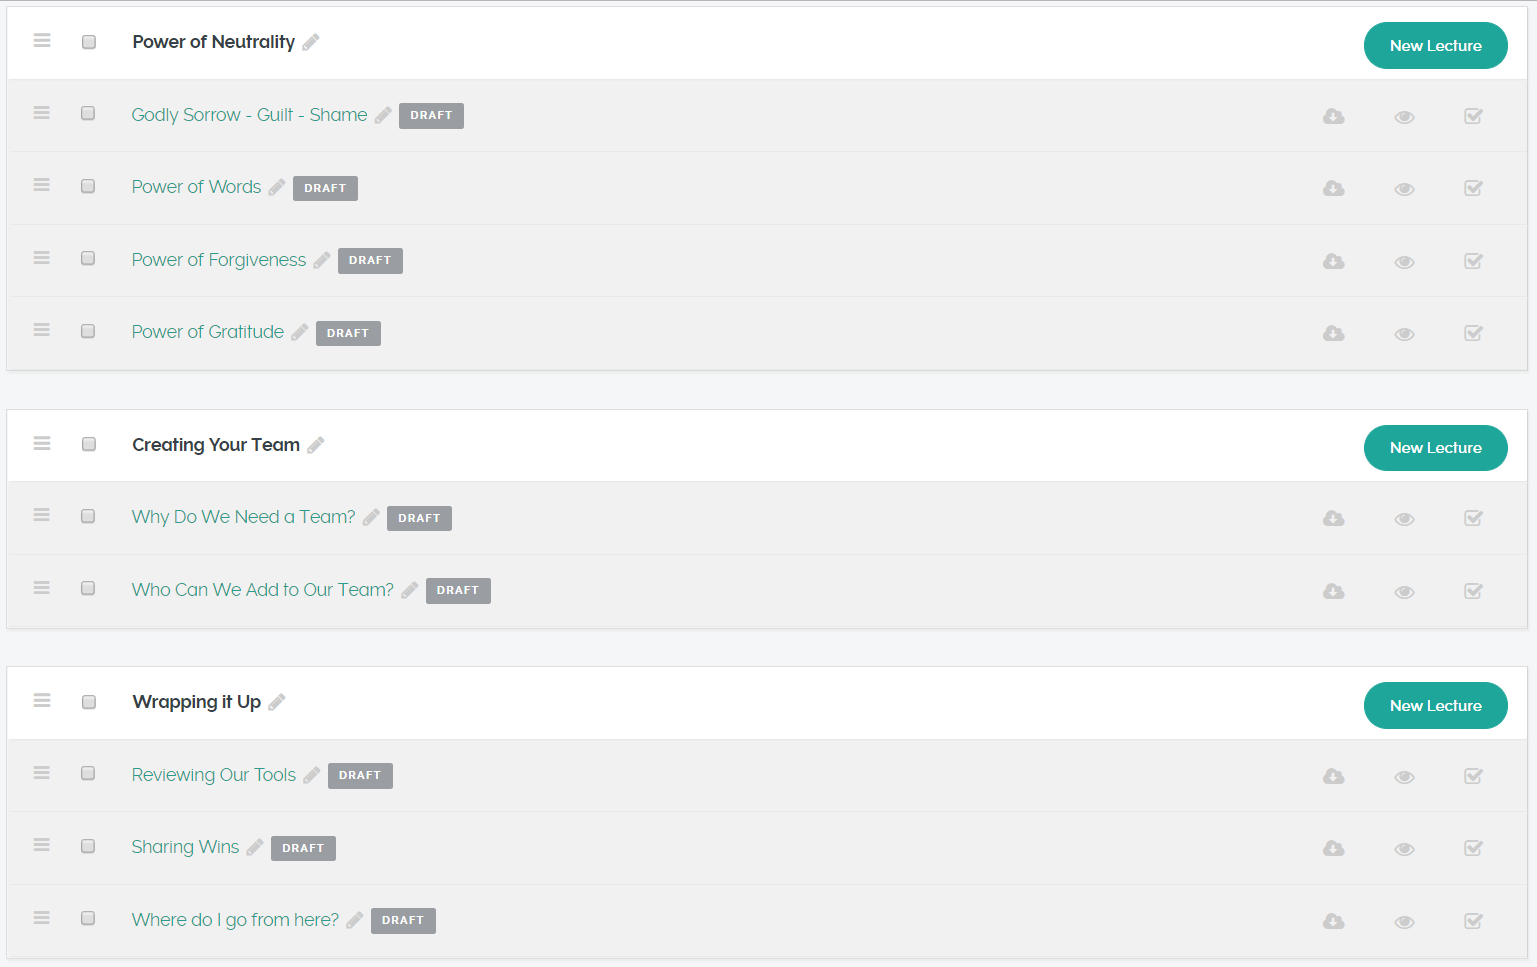Click the drag handle icon beside Power of Gratitude
1537x967 pixels.
coord(42,330)
